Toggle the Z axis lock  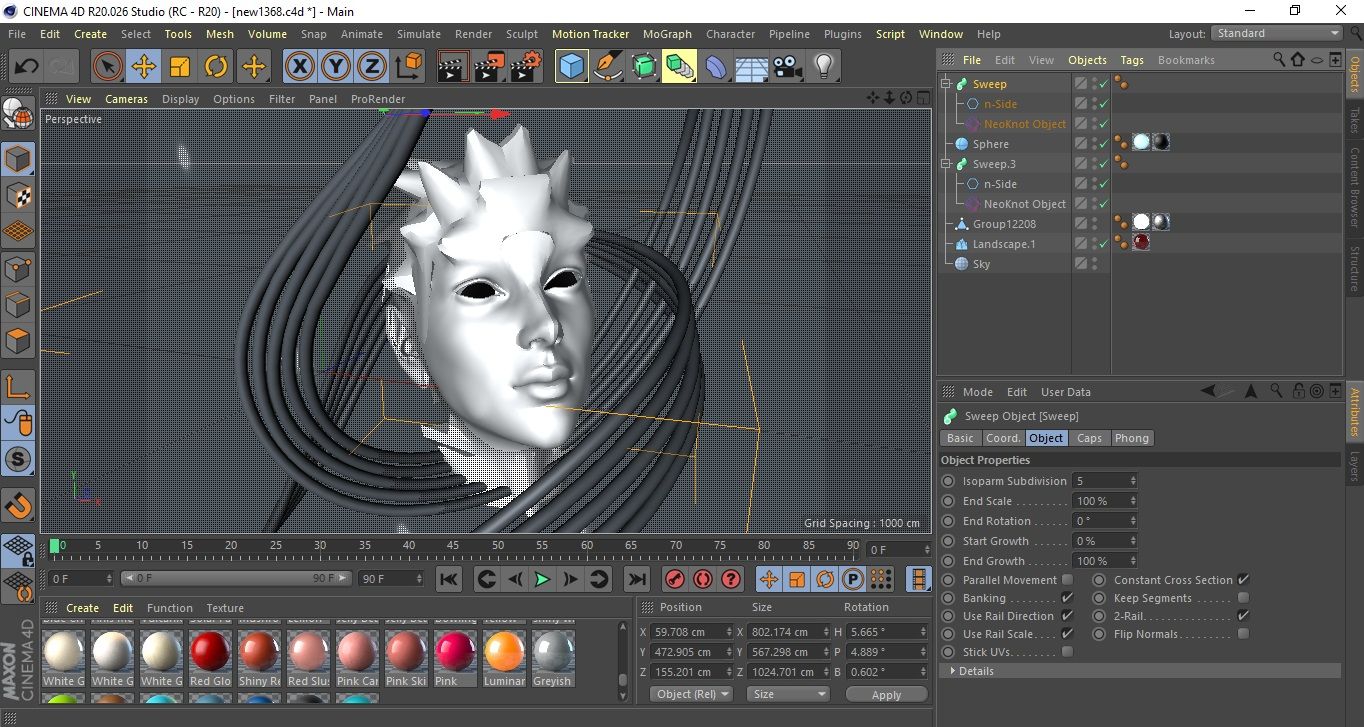tap(371, 67)
